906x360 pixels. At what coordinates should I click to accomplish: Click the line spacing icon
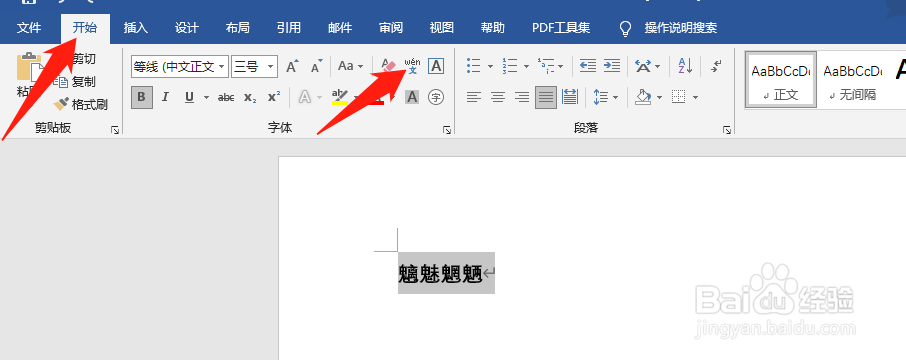(601, 97)
